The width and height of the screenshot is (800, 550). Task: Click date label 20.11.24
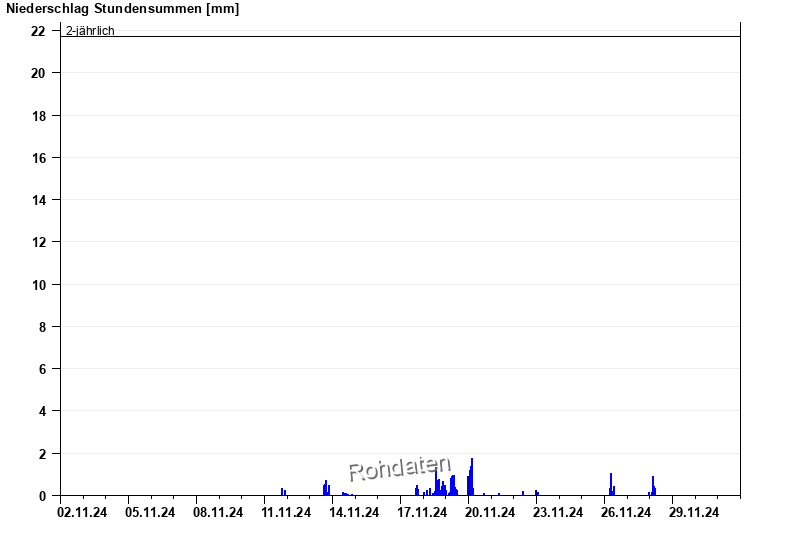(x=490, y=512)
